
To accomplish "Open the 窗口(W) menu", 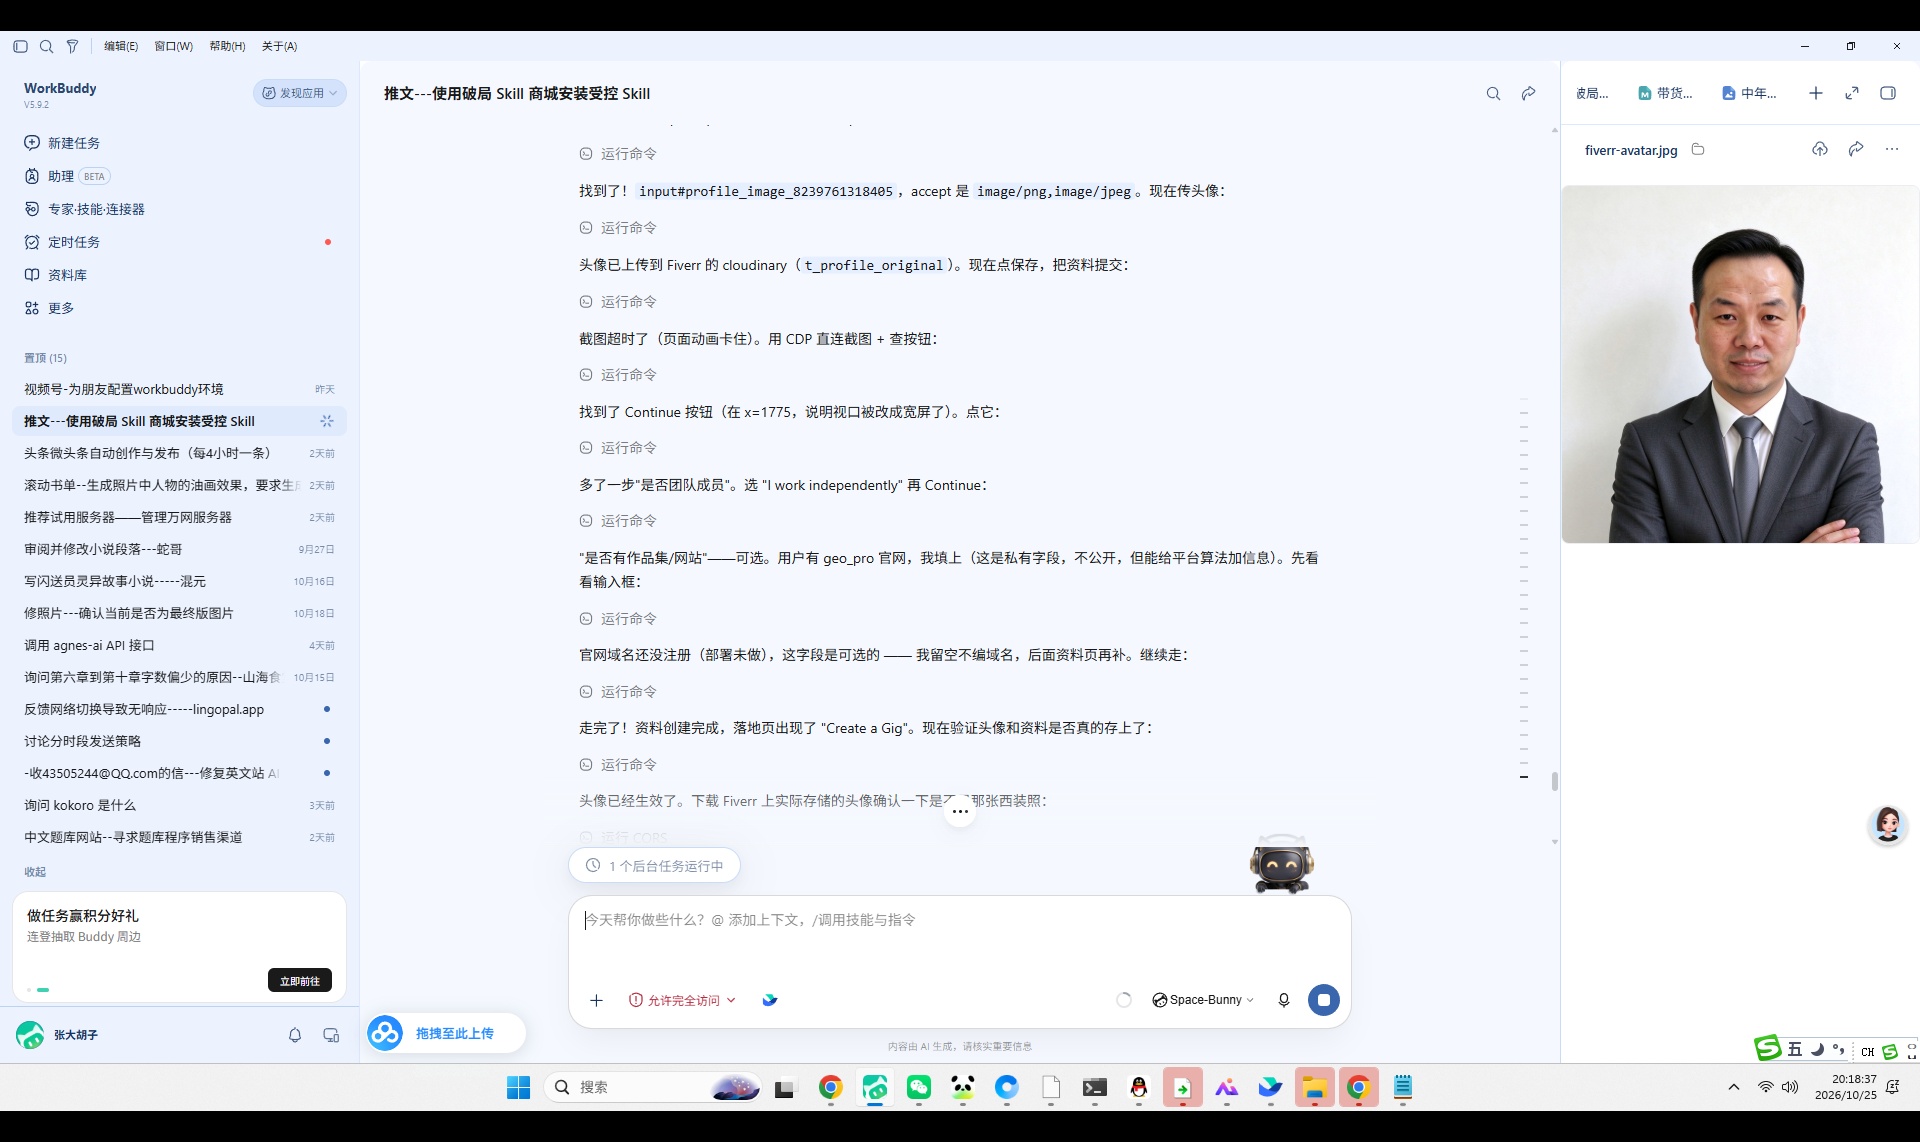I will [173, 46].
